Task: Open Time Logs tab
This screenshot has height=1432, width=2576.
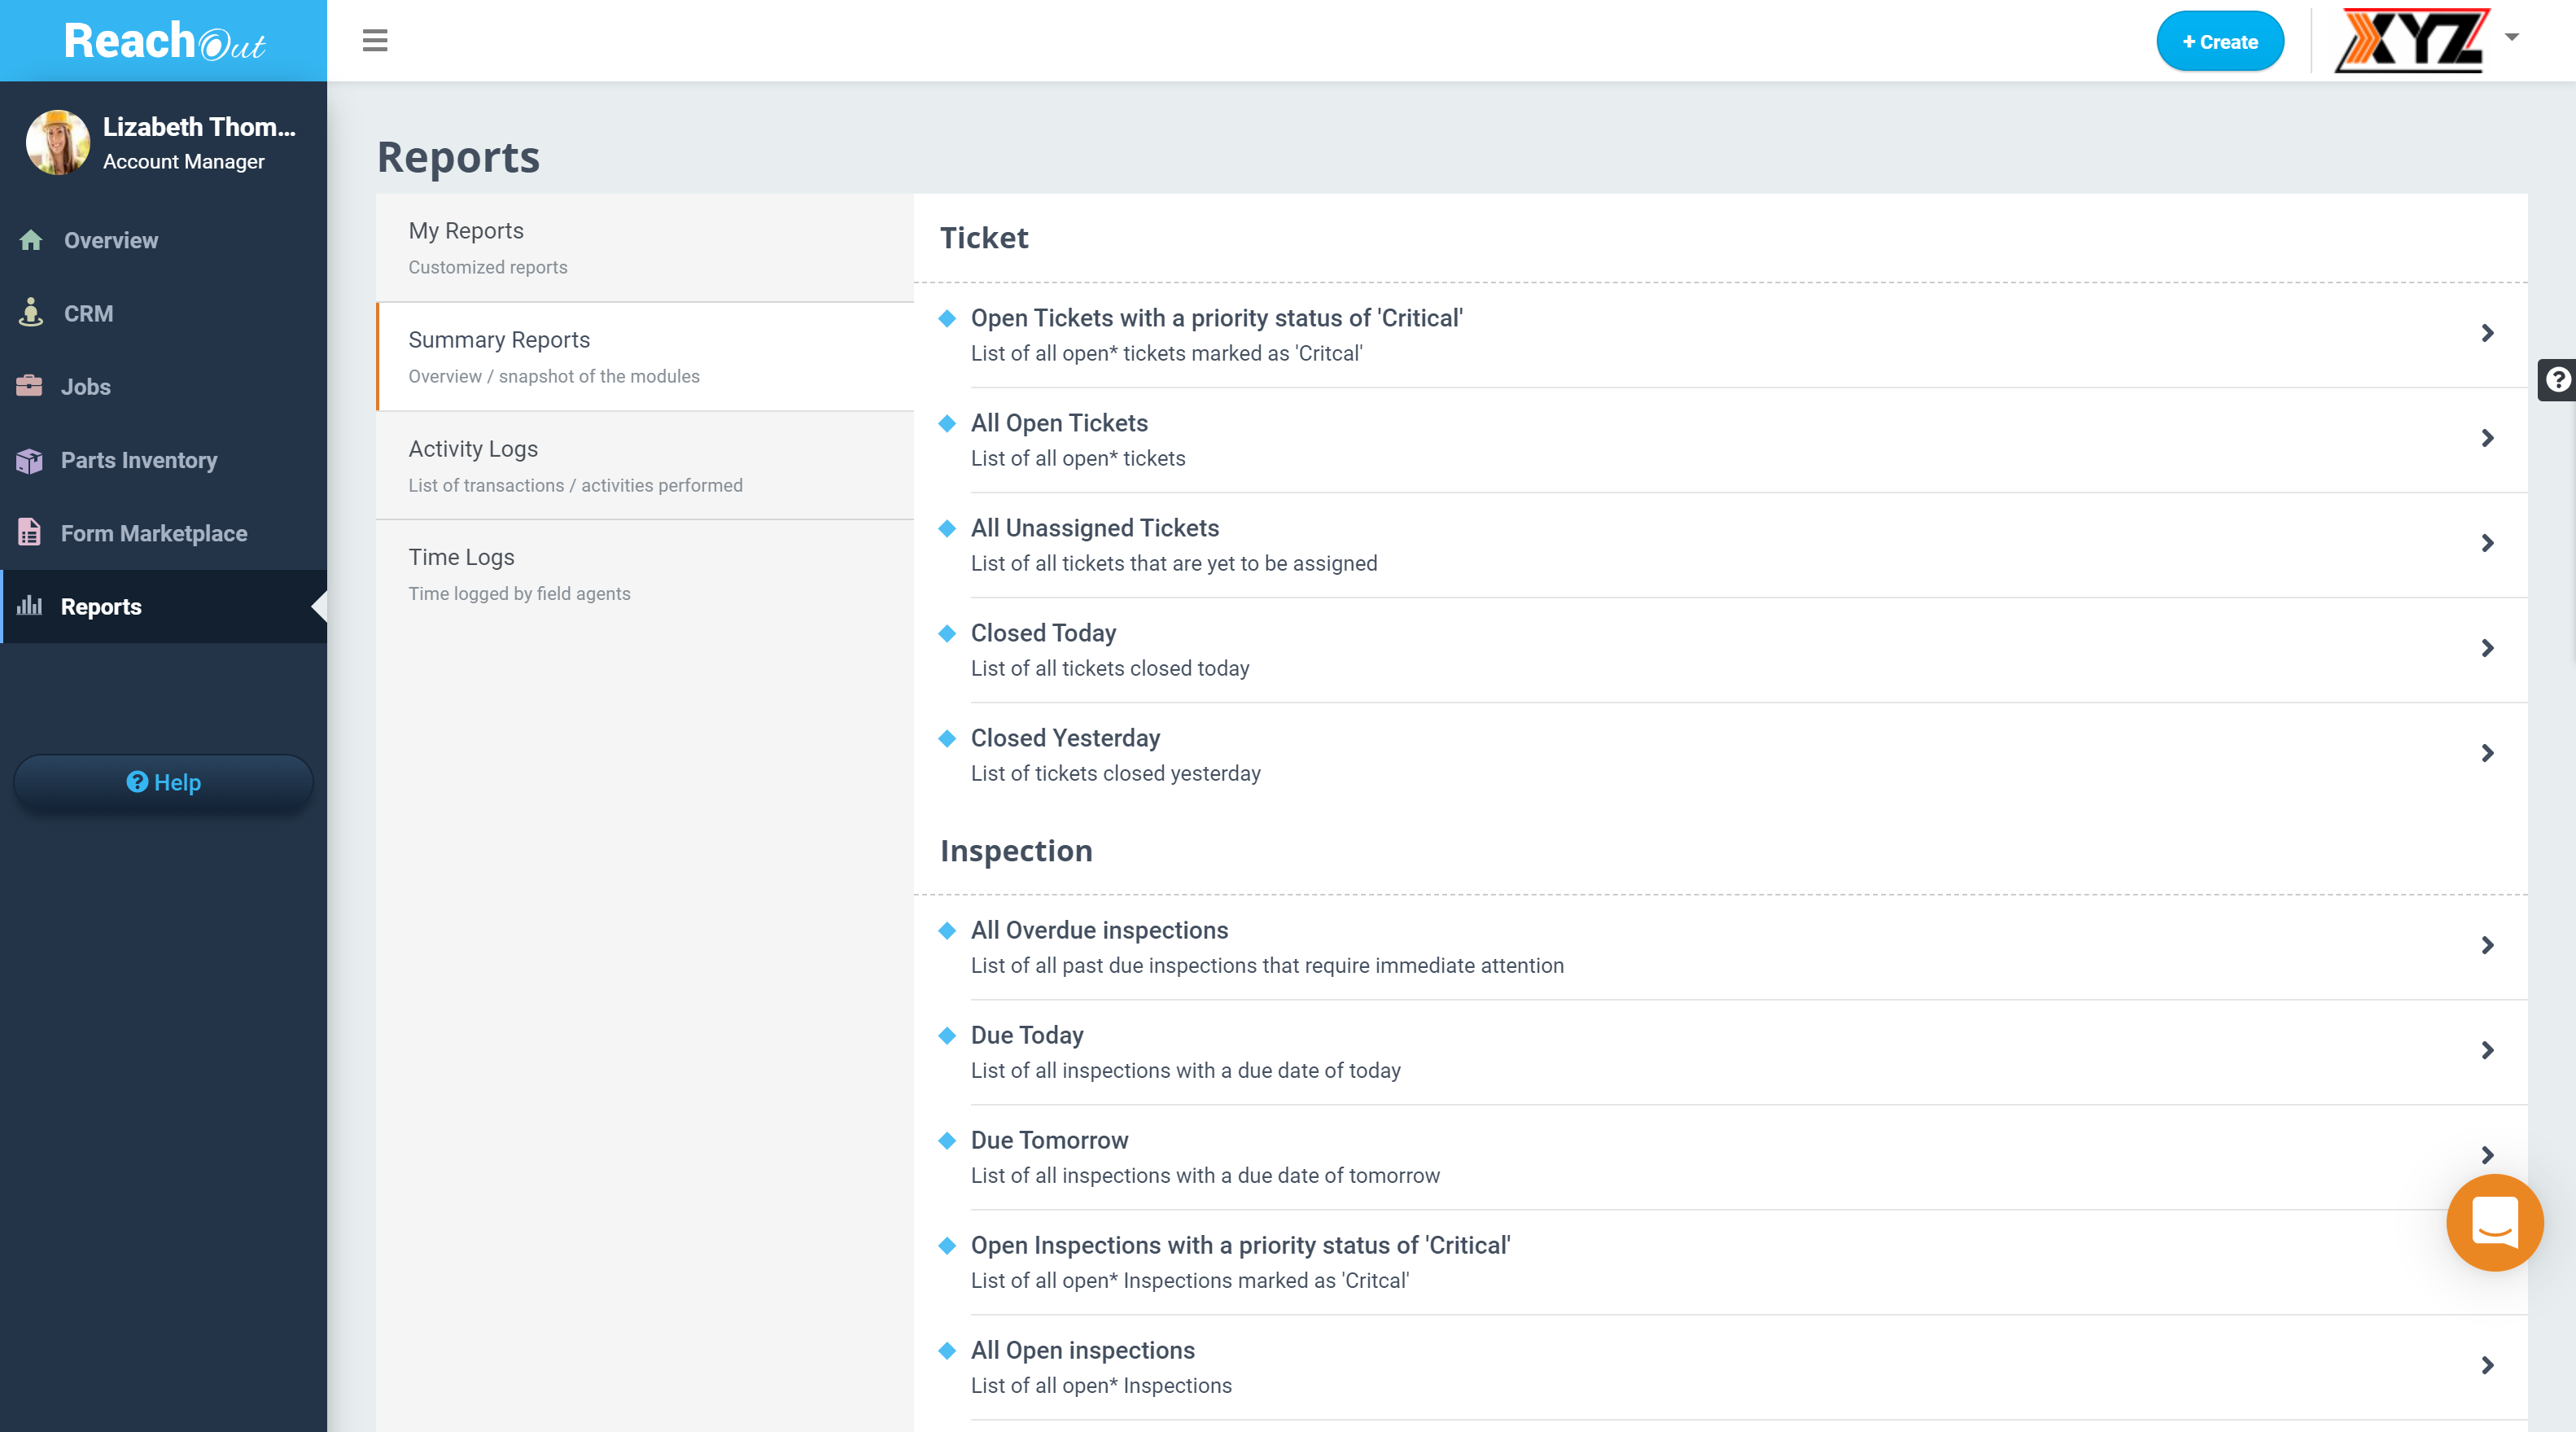Action: coord(645,574)
